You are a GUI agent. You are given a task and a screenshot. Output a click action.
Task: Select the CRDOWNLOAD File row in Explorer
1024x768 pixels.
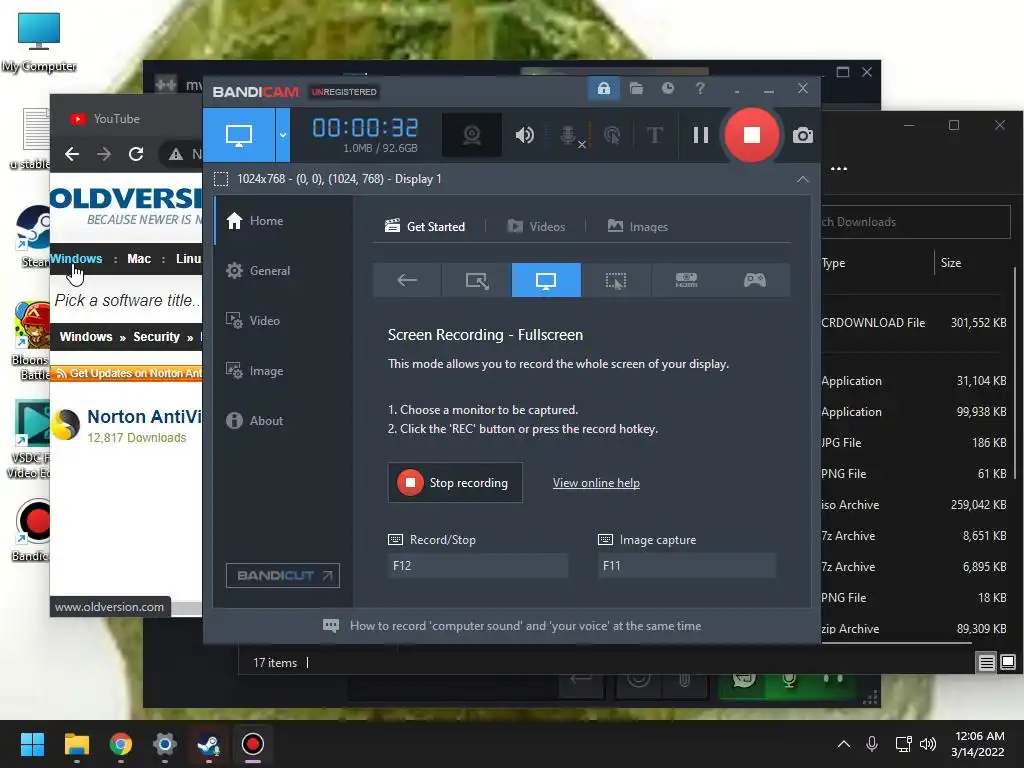click(x=916, y=323)
